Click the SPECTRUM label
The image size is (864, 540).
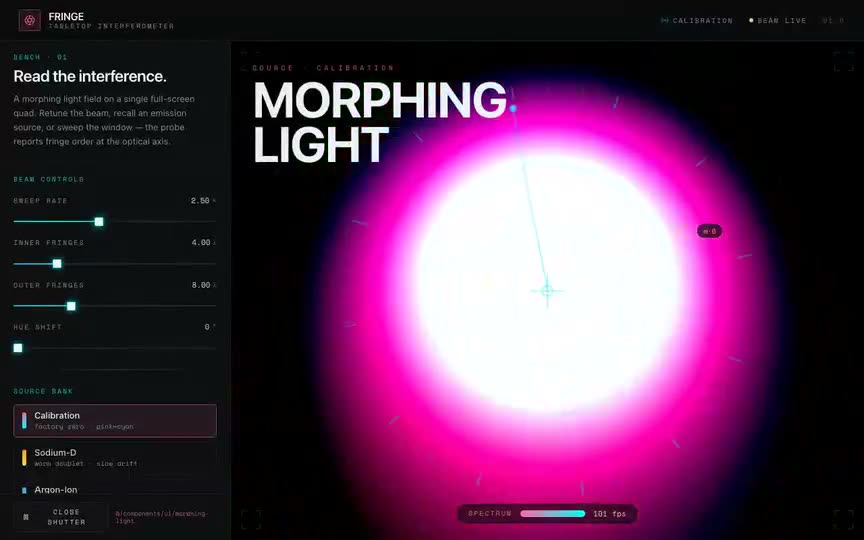[490, 514]
